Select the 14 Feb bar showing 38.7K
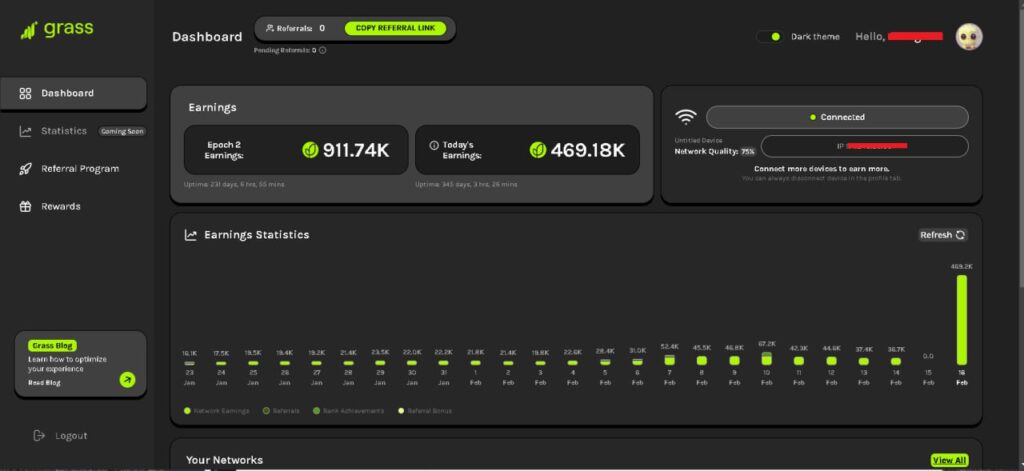The width and height of the screenshot is (1024, 471). tap(896, 361)
